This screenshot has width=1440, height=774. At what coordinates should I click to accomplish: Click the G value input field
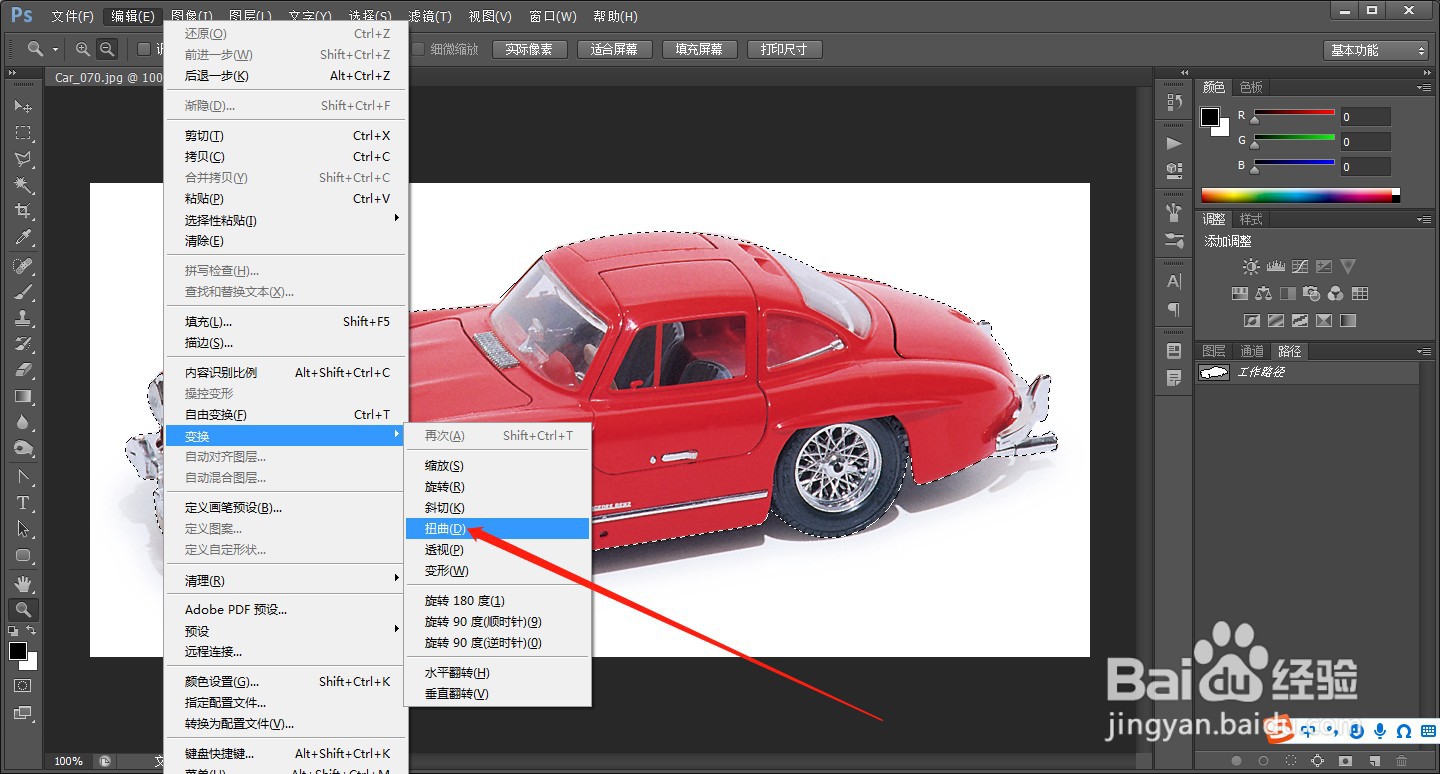1366,141
